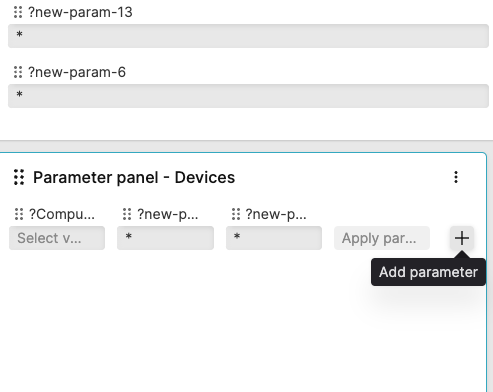Click the Apply par... button
493x392 pixels.
tap(382, 238)
